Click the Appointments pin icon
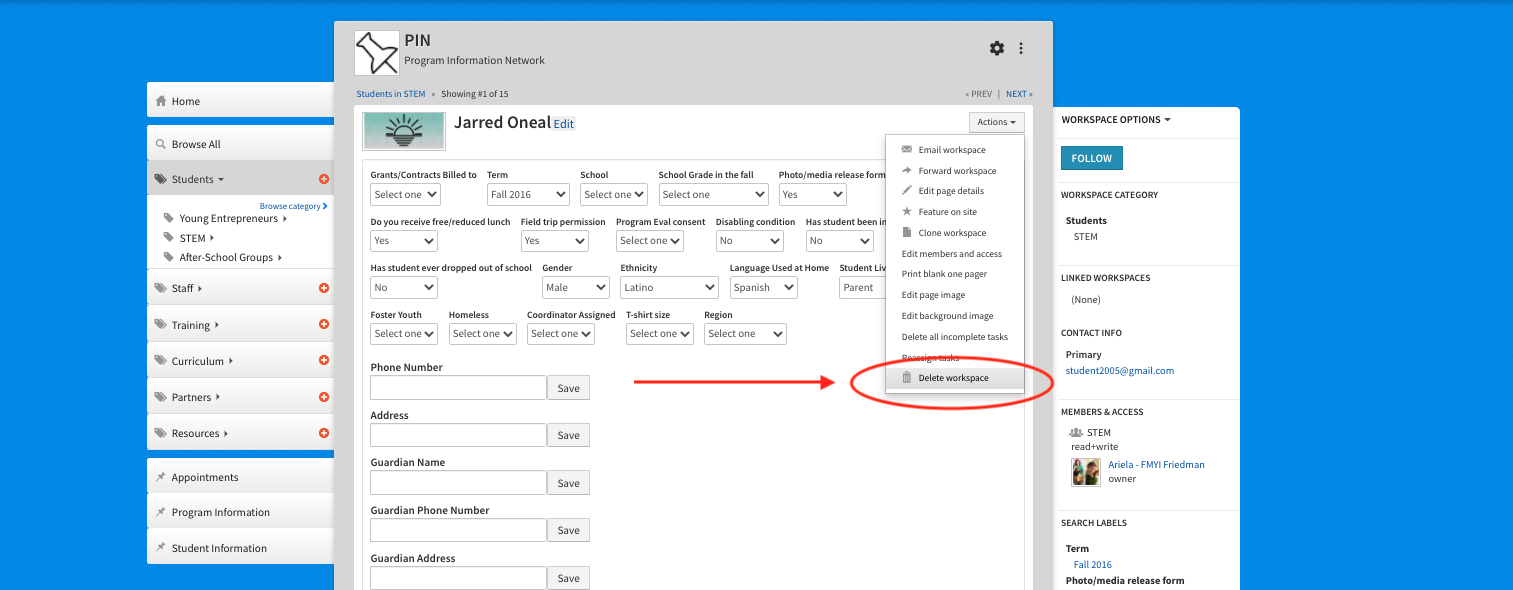This screenshot has height=590, width=1513. click(x=160, y=477)
